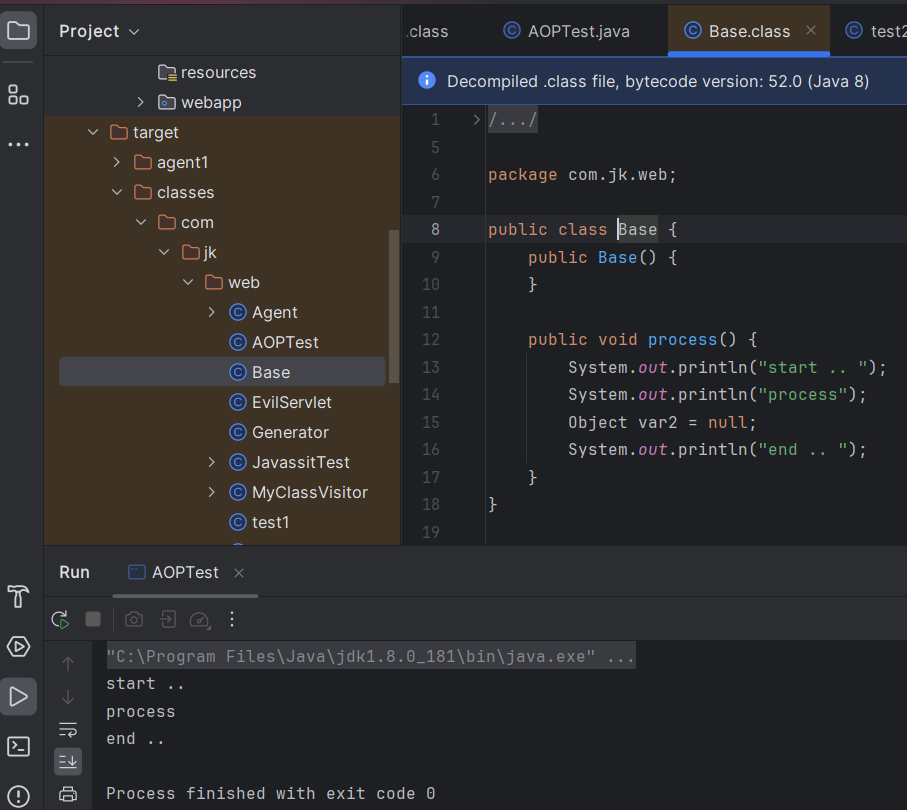The width and height of the screenshot is (907, 810).
Task: Click the Run panel title
Action: tap(74, 573)
